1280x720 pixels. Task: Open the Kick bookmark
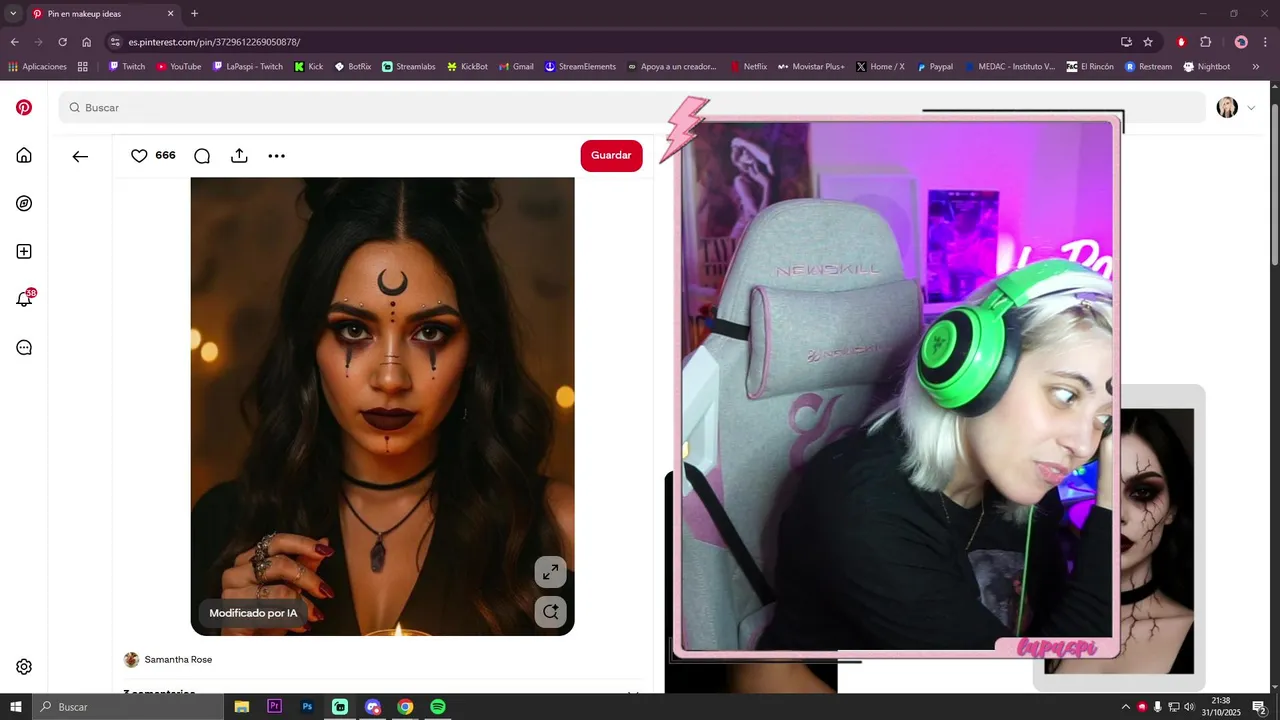coord(309,67)
